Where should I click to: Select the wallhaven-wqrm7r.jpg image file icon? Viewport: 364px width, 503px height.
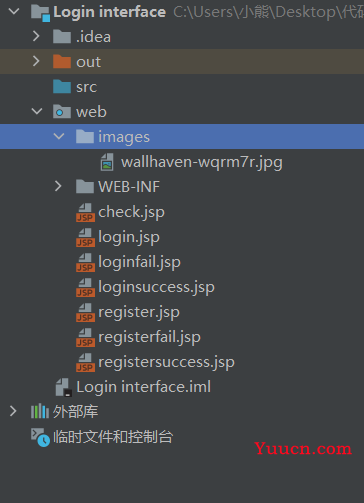[107, 162]
